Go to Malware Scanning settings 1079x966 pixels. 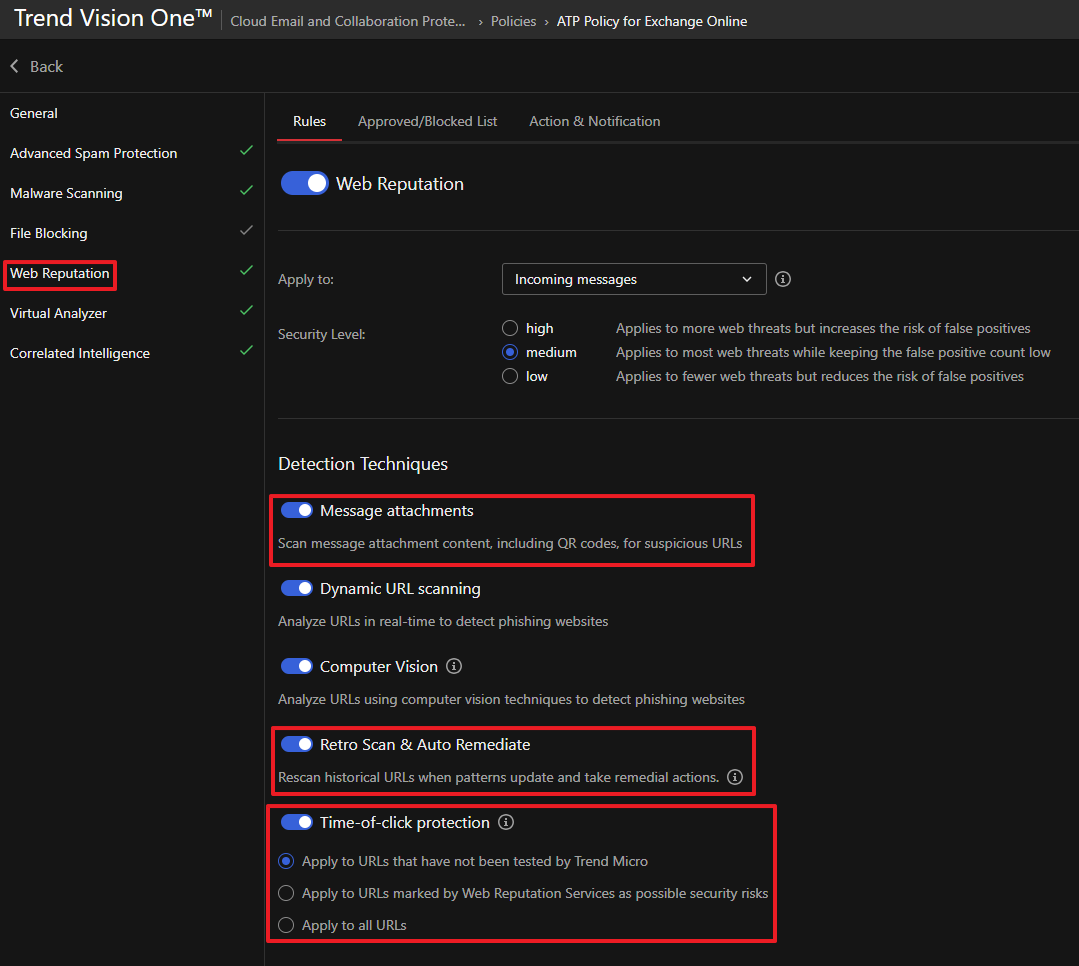[x=66, y=193]
